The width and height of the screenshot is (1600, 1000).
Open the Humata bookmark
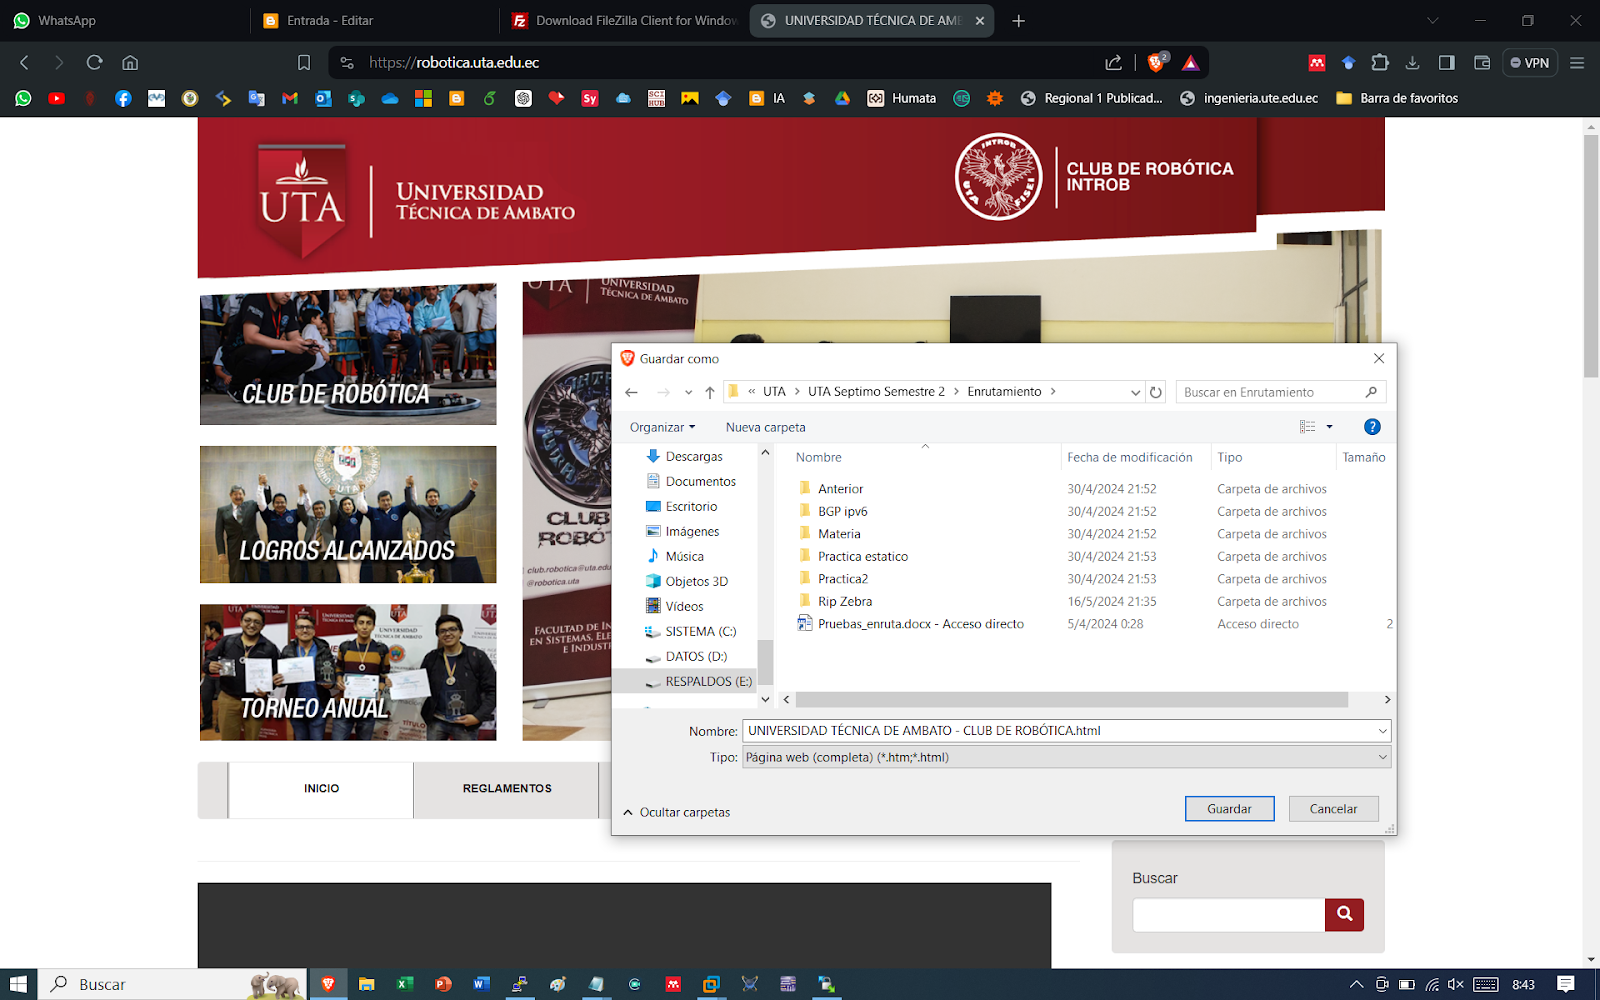tap(902, 98)
